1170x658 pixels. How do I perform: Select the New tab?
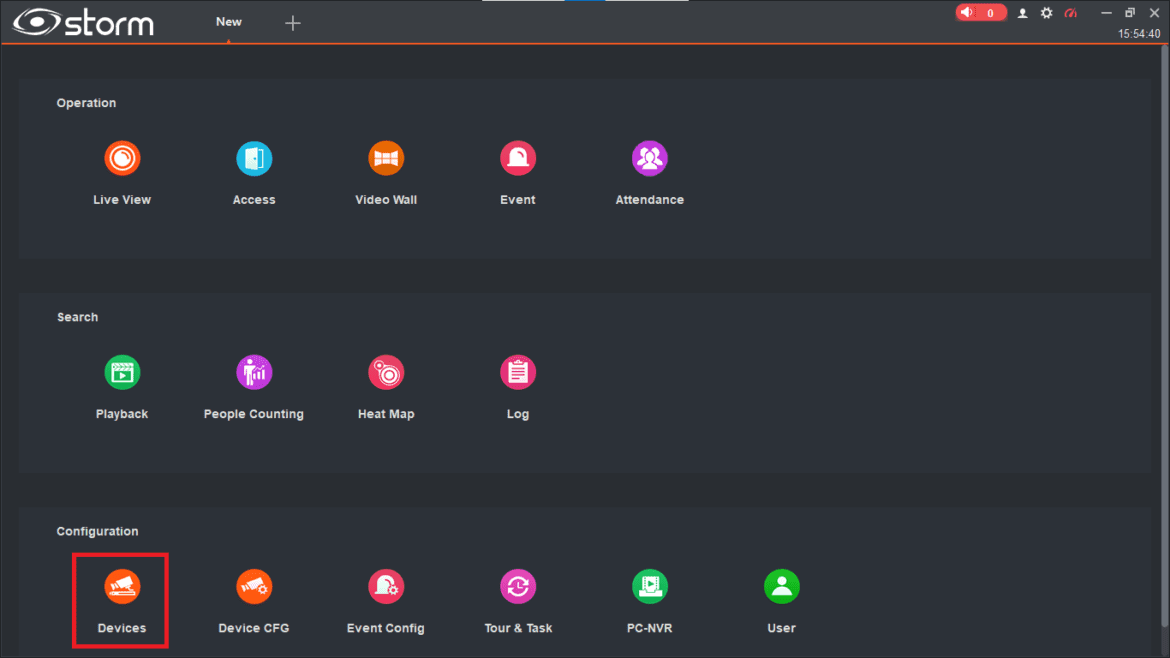[x=228, y=21]
